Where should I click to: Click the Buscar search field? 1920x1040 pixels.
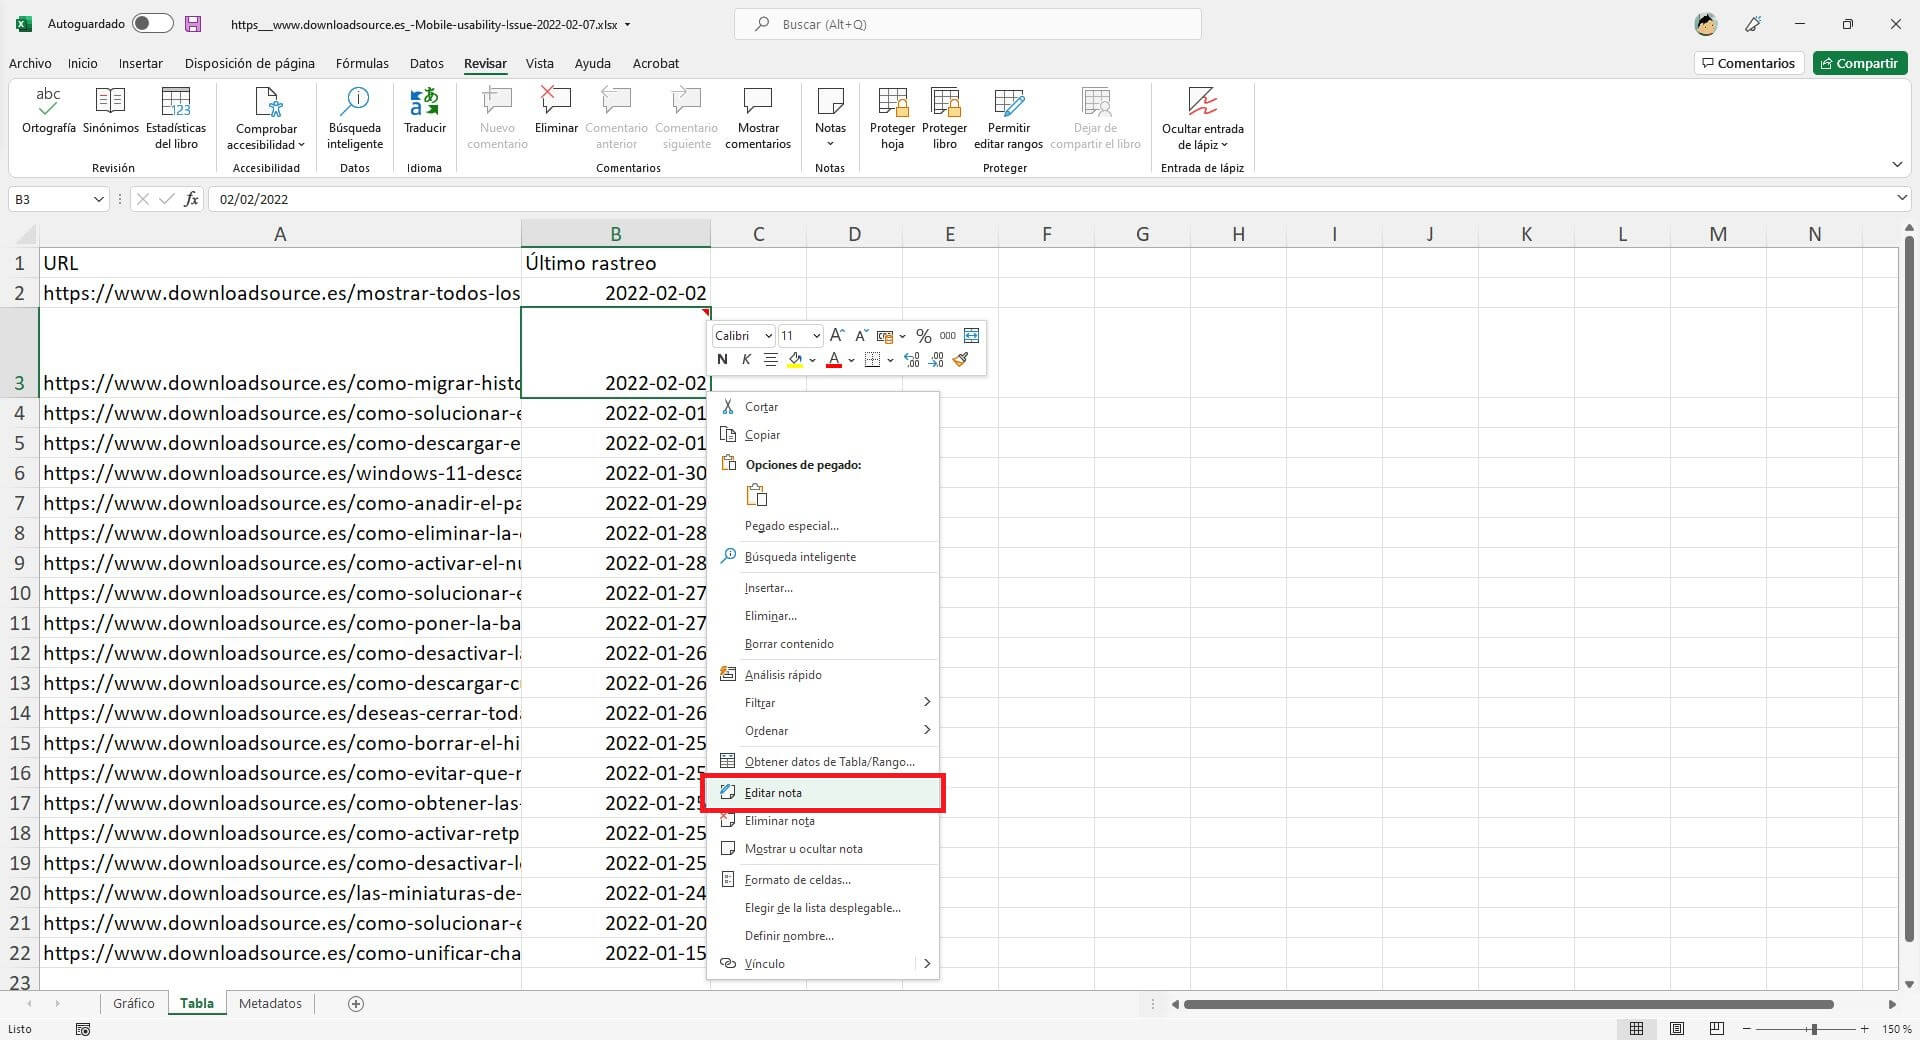[967, 24]
